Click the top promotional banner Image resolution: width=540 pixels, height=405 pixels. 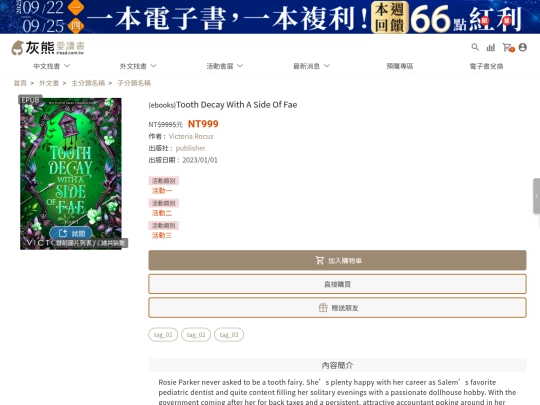tap(270, 17)
